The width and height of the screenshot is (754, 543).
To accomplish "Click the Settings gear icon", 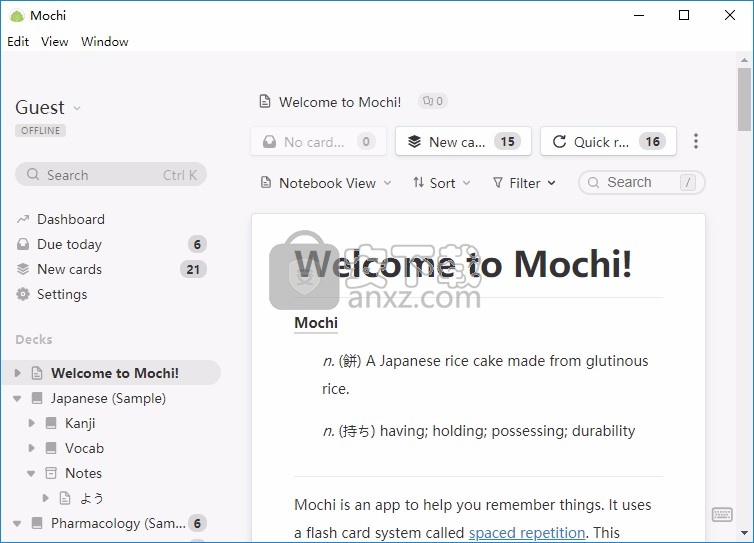I will tap(23, 294).
